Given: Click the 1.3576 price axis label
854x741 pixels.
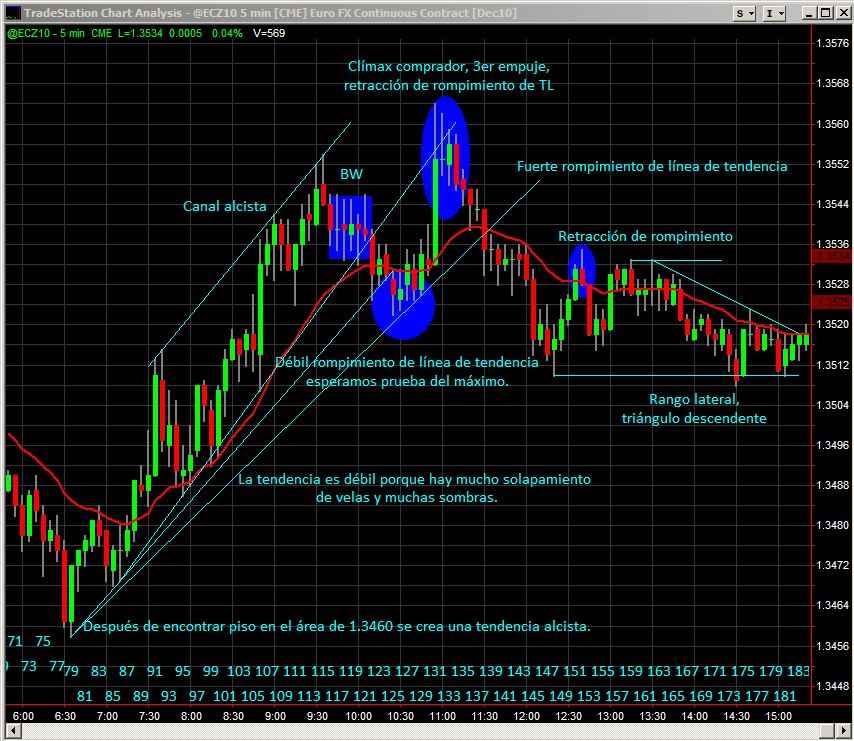Looking at the screenshot, I should 833,43.
